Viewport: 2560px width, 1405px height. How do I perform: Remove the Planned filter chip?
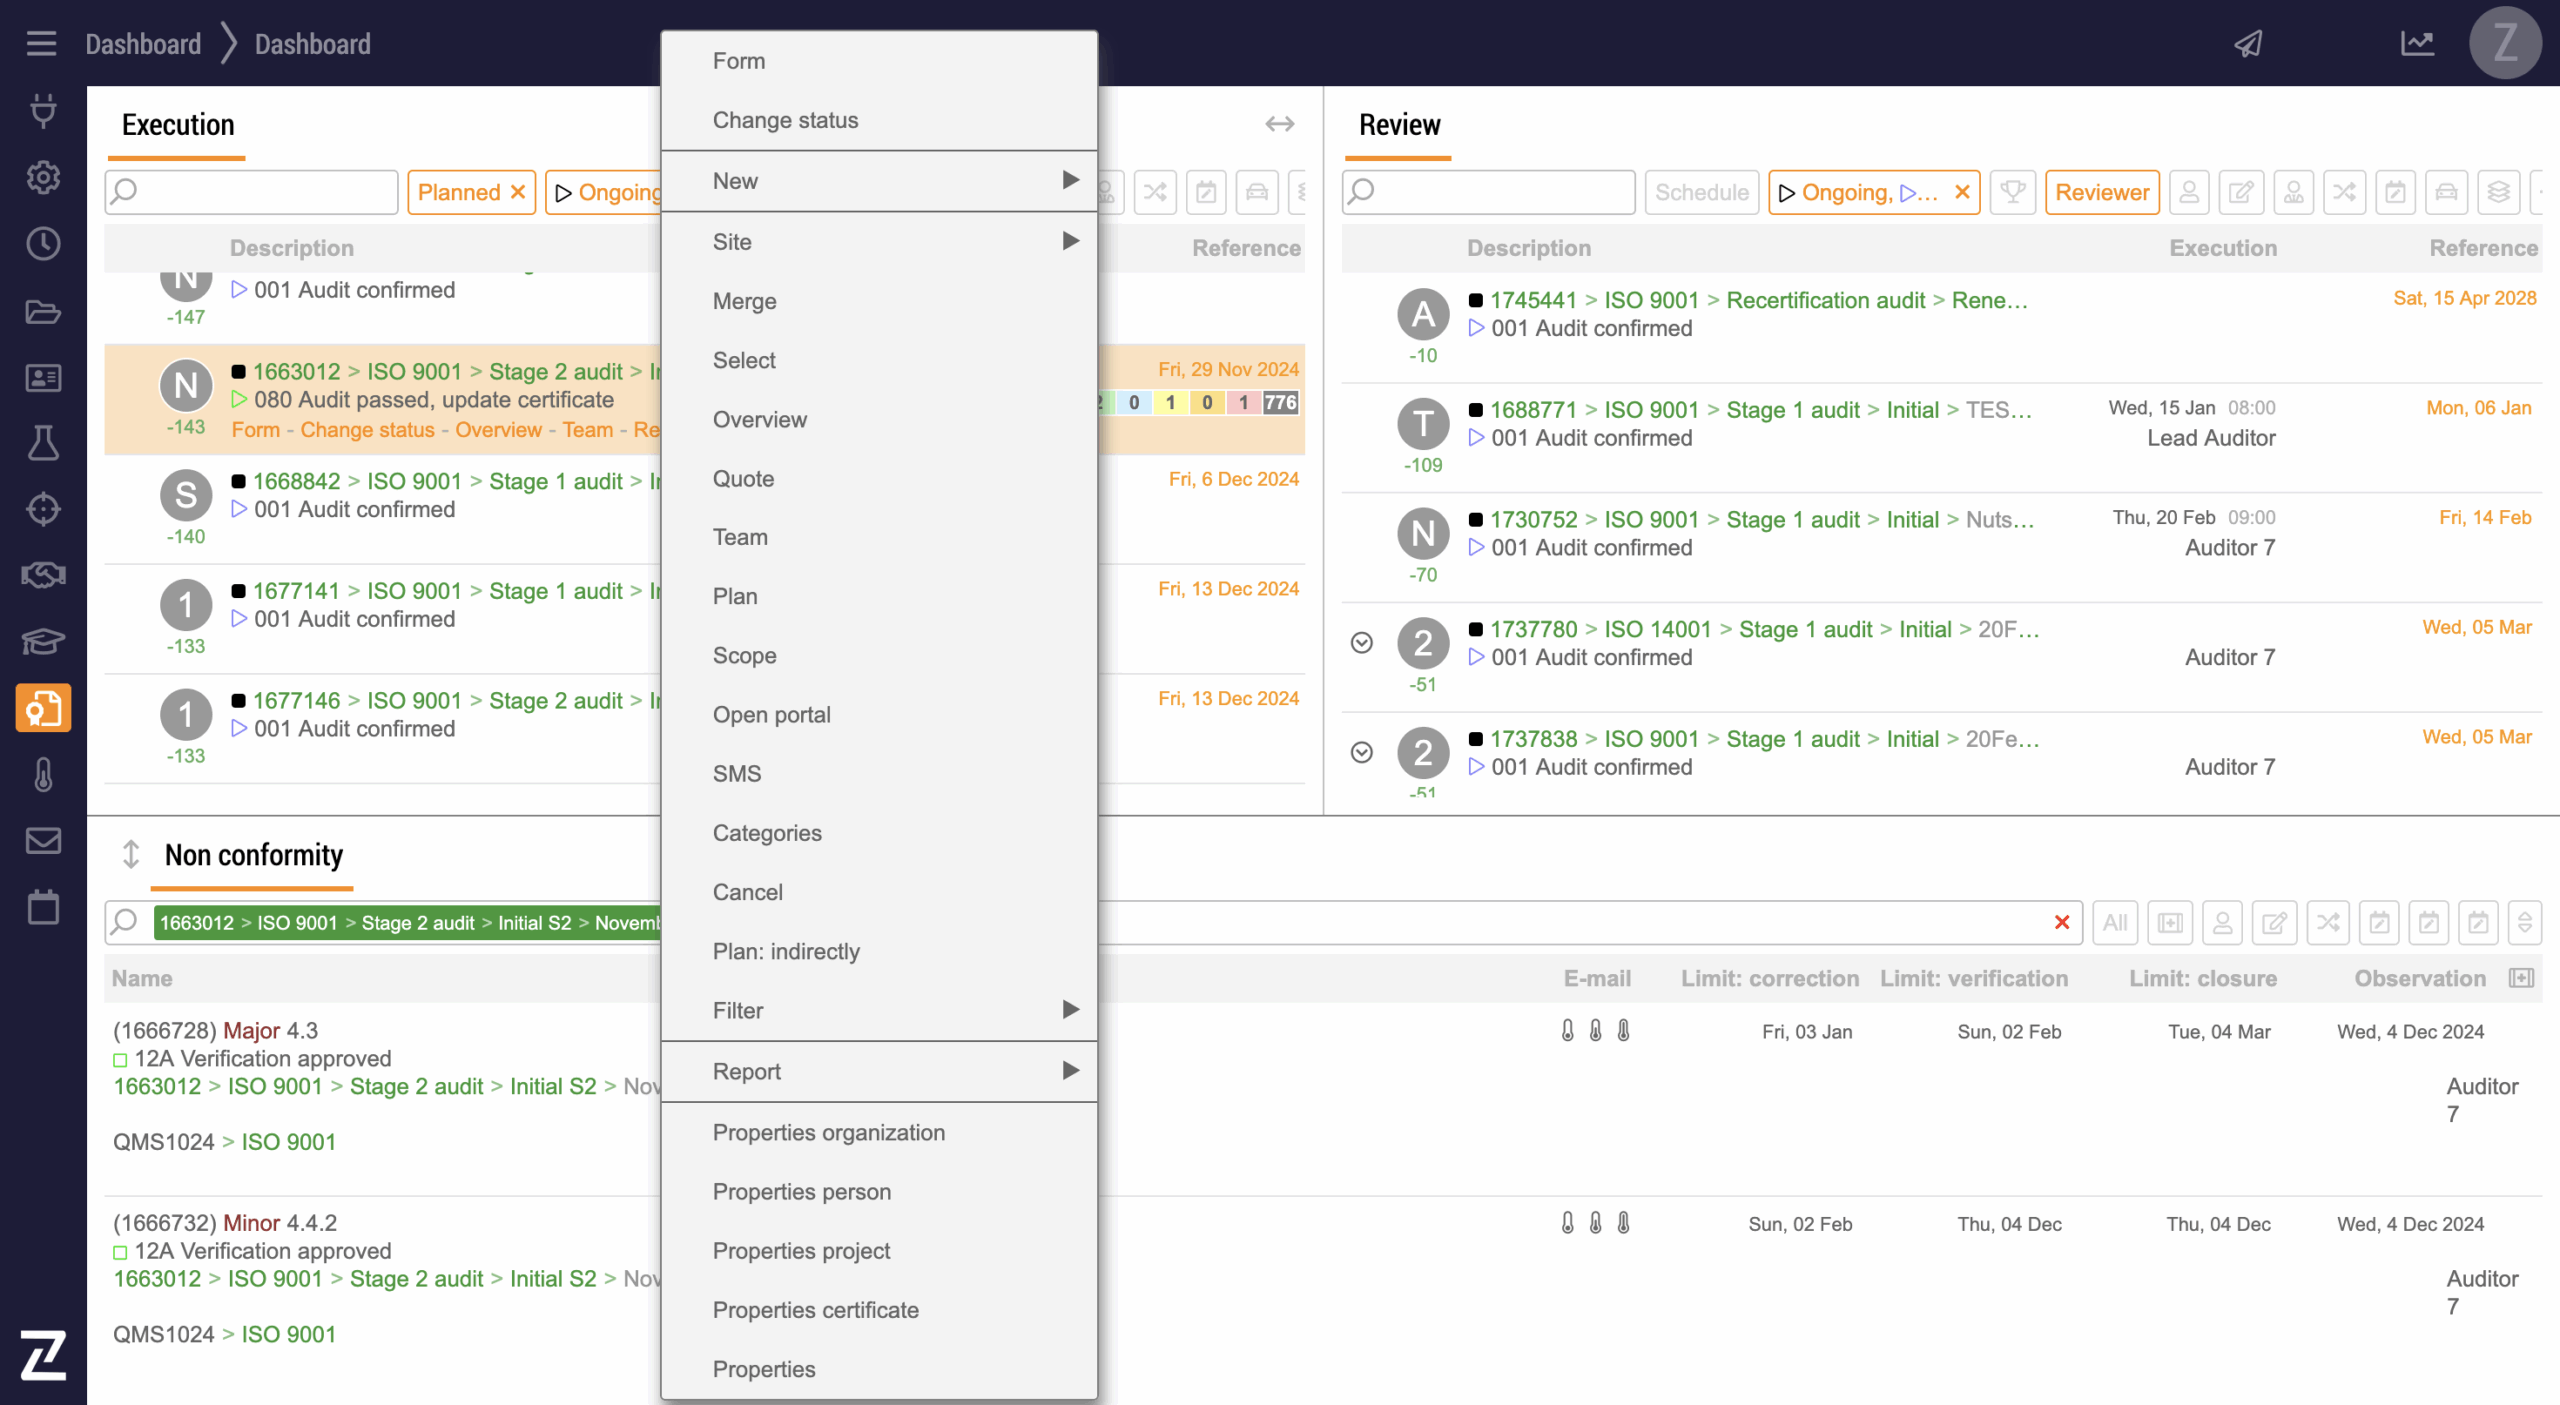click(x=518, y=192)
